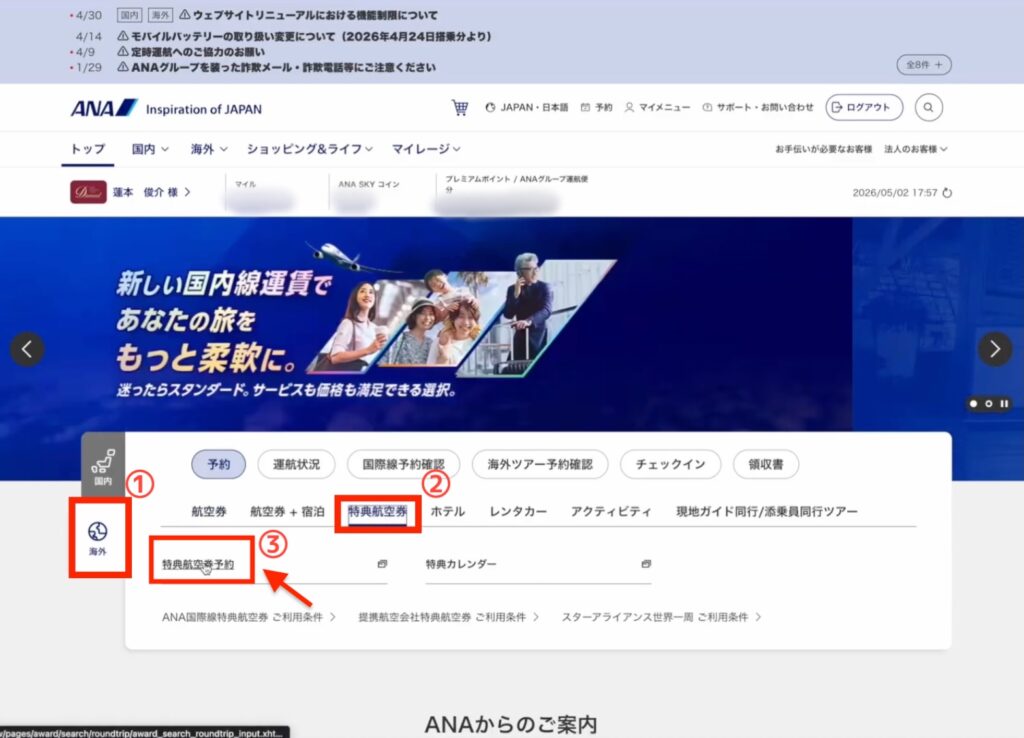Select the チェックイン pill button

[x=671, y=464]
